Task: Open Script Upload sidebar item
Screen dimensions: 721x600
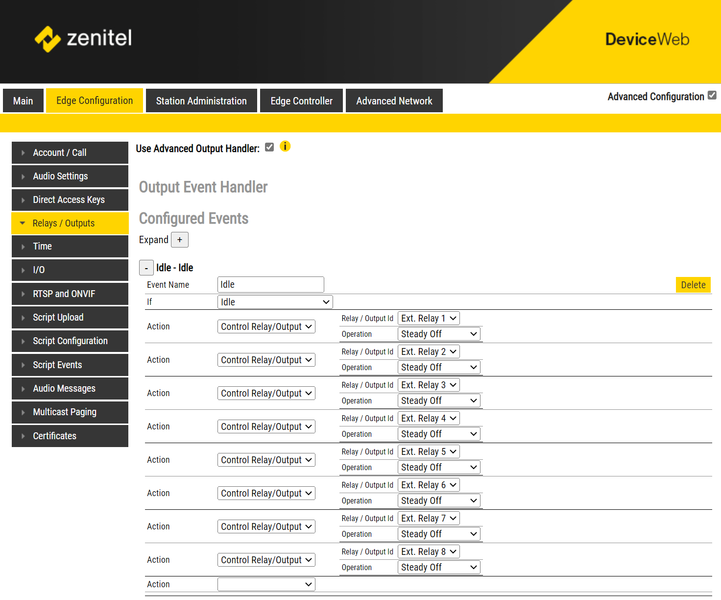Action: 70,317
